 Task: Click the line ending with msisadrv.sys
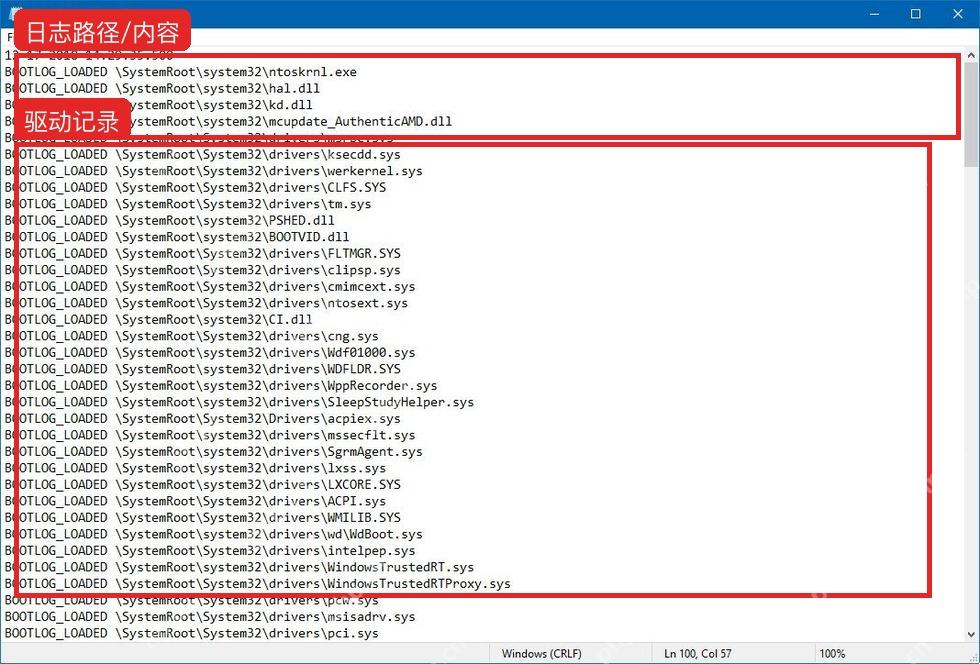210,616
